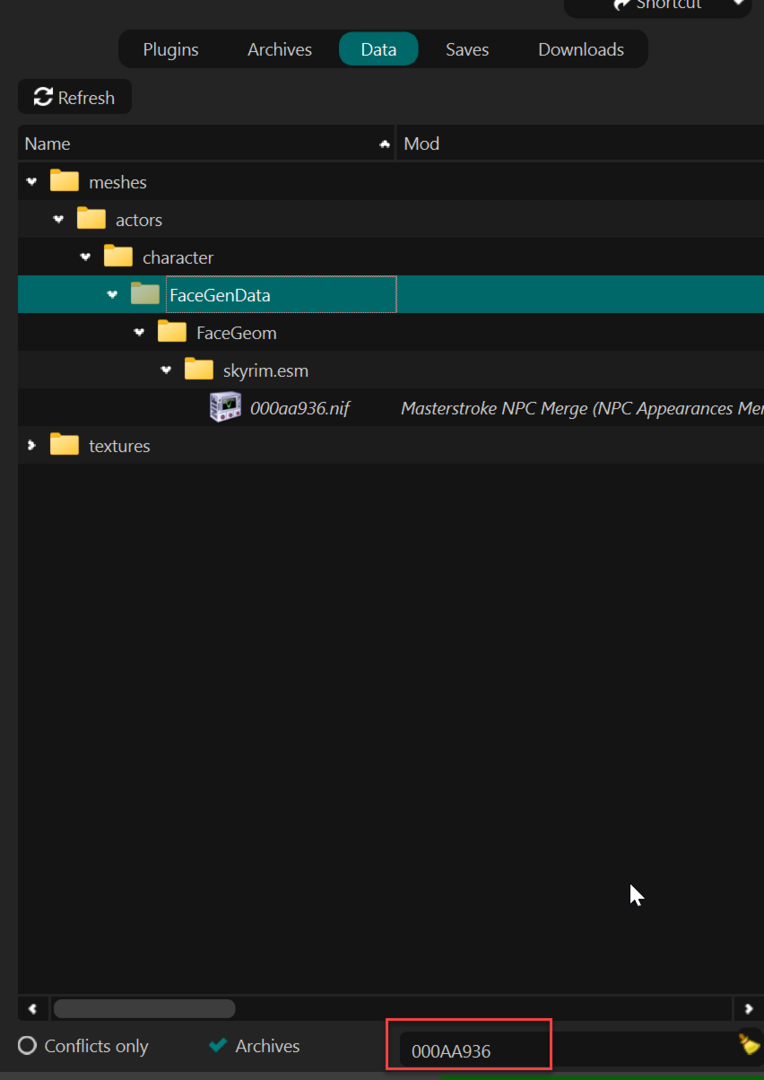Viewport: 764px width, 1080px height.
Task: Click the horizontal scrollbar thumb
Action: (x=145, y=1009)
